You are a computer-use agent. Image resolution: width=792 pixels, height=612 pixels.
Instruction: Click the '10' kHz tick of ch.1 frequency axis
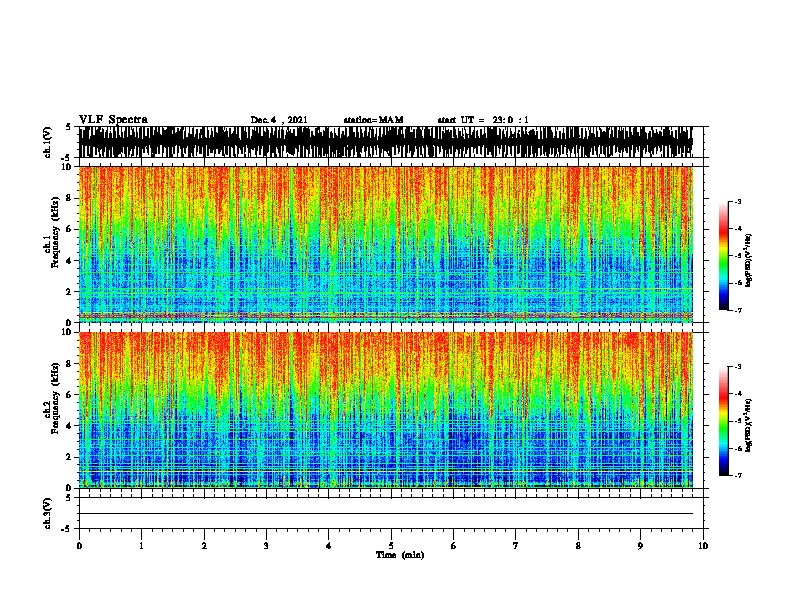(x=68, y=167)
